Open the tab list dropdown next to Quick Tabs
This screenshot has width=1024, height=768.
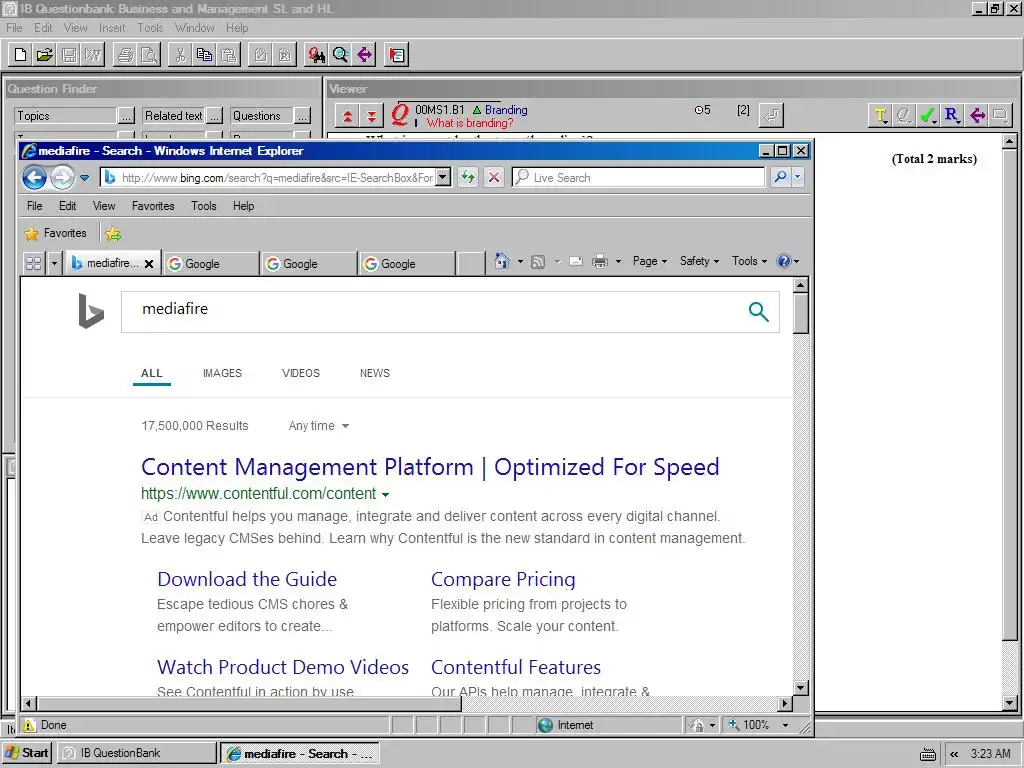(54, 263)
